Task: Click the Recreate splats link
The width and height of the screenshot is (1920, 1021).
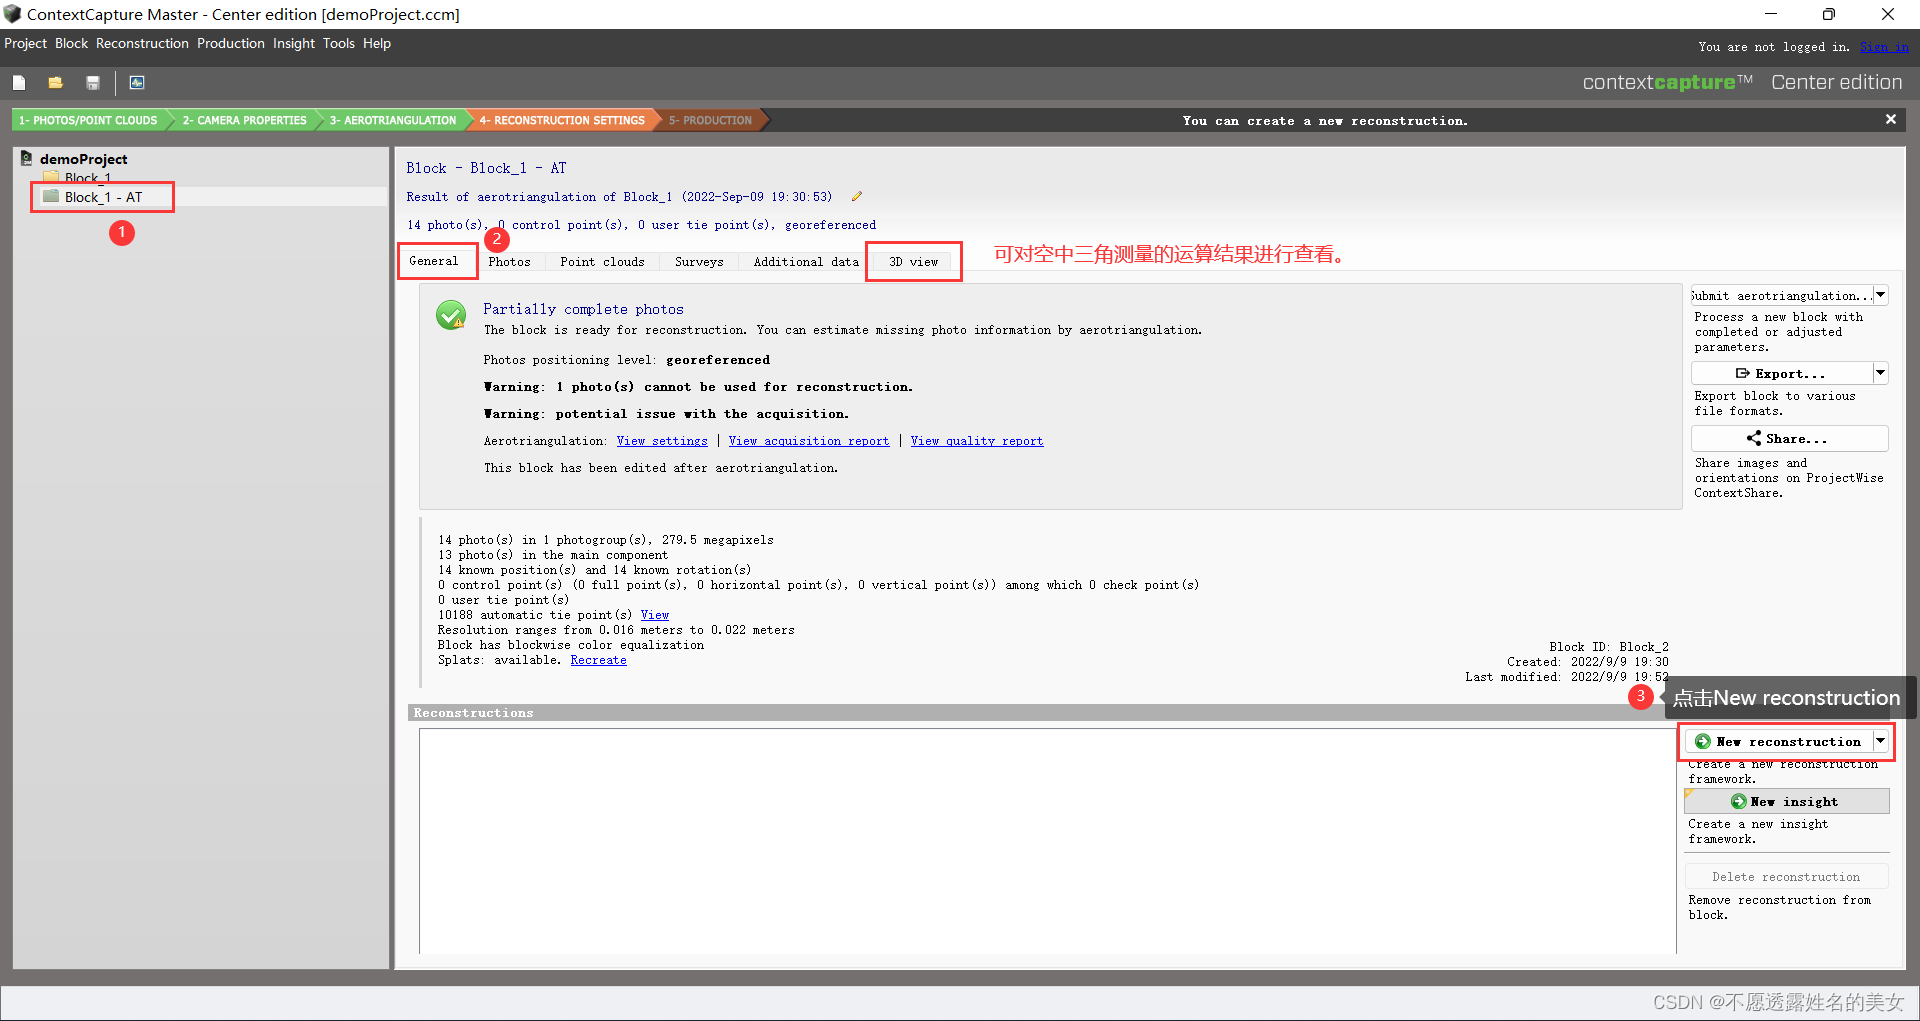Action: (x=599, y=660)
